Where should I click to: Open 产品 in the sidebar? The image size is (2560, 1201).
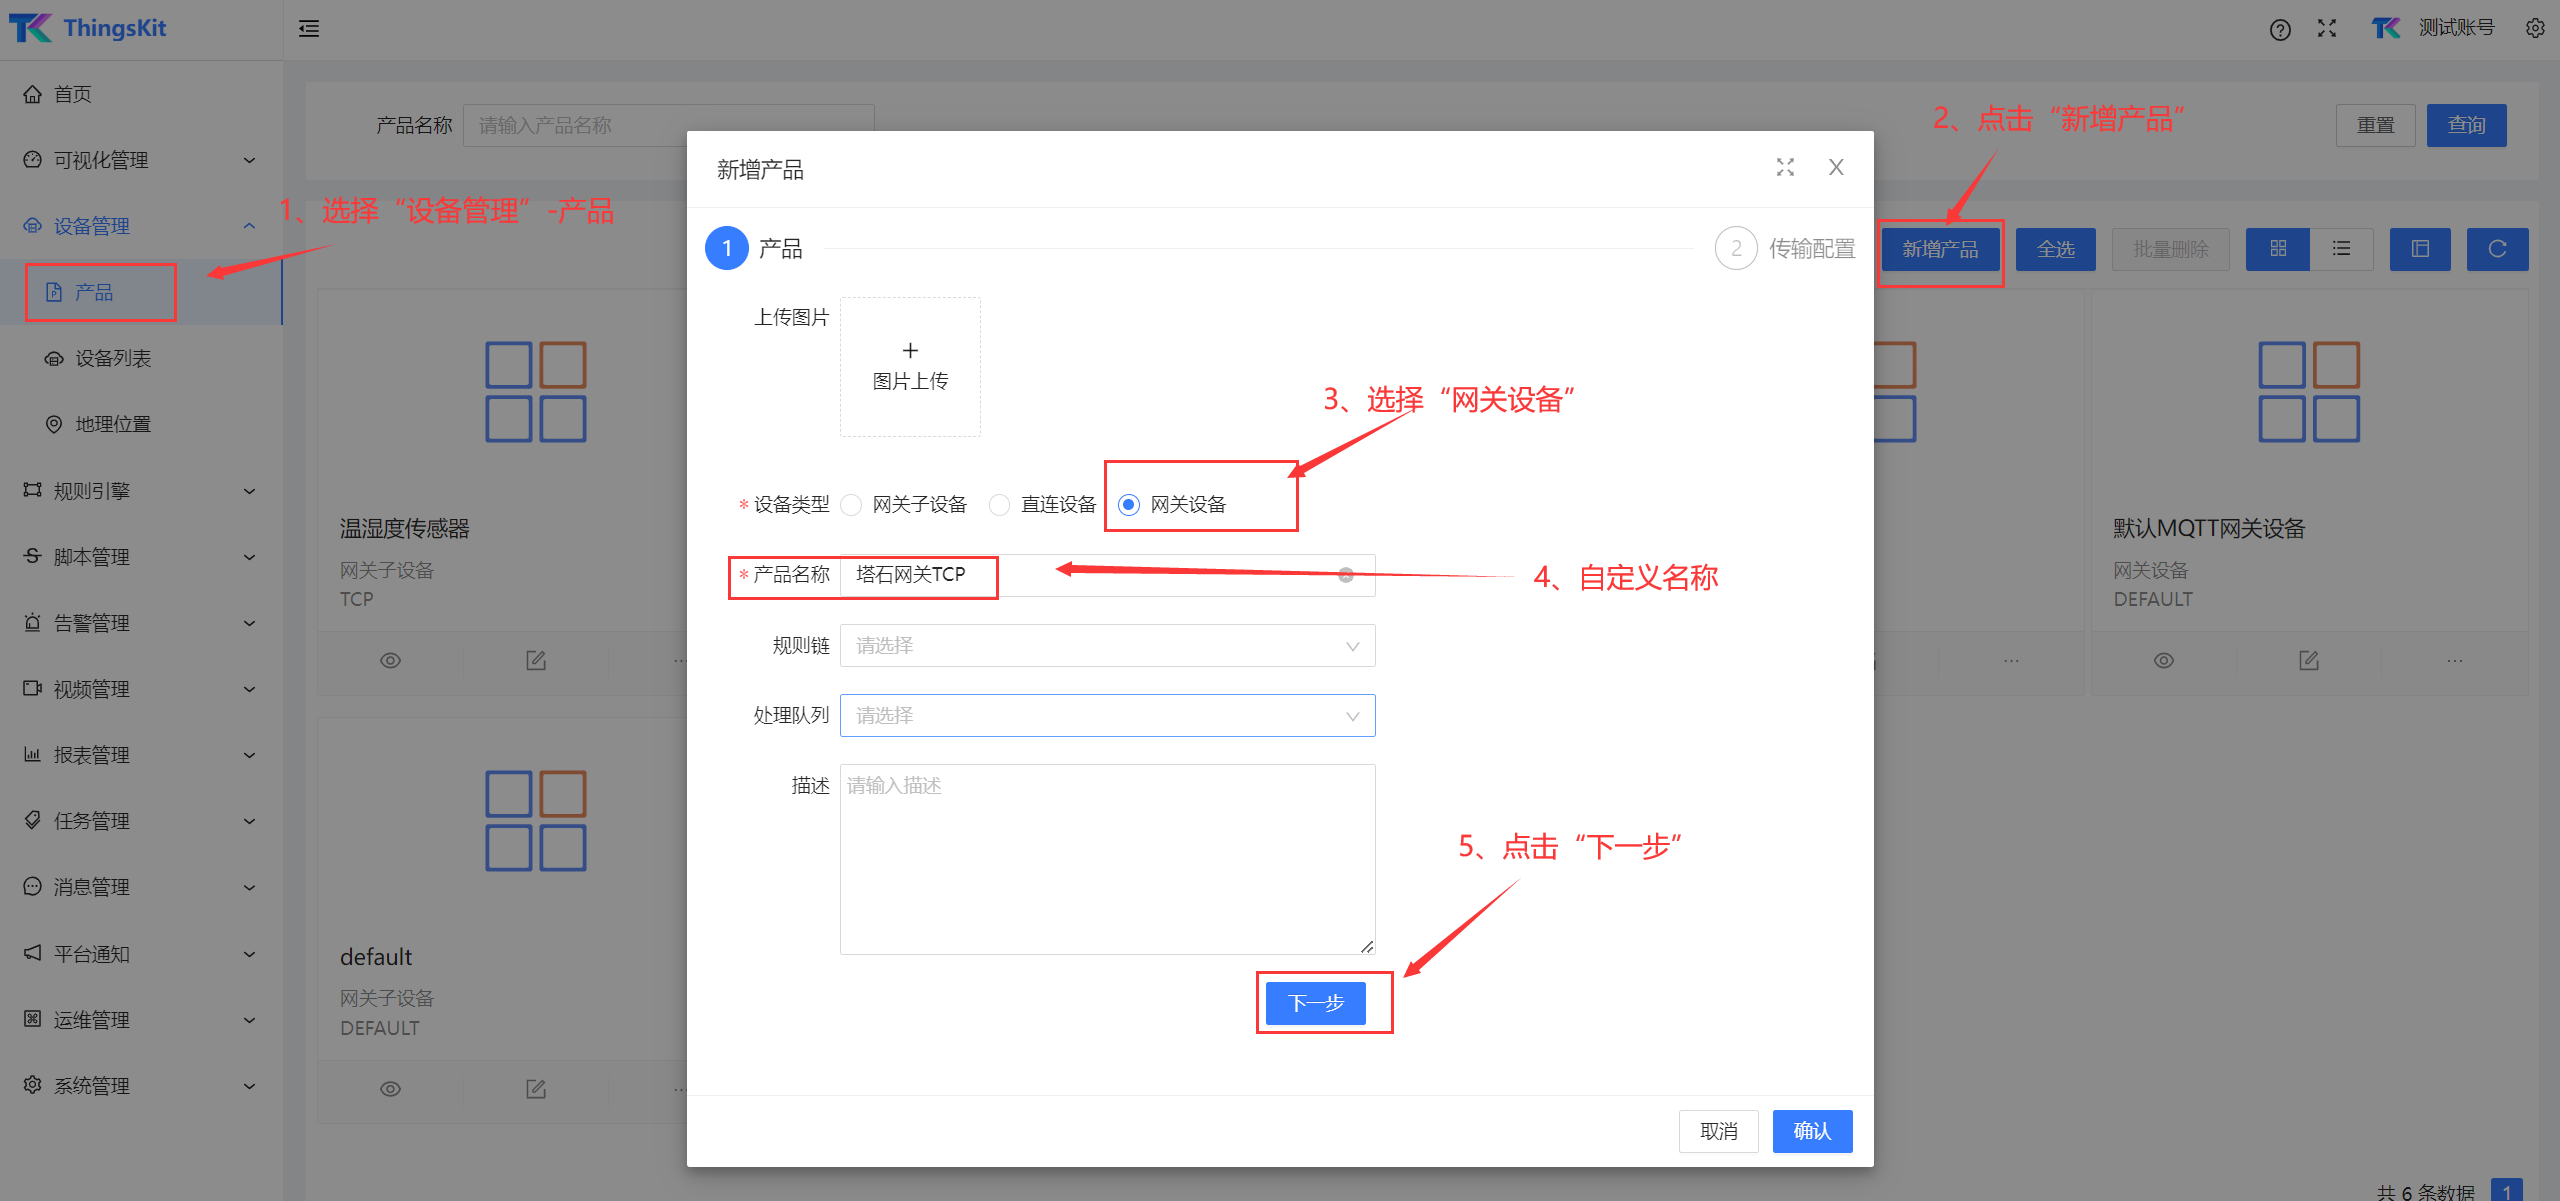pos(141,292)
